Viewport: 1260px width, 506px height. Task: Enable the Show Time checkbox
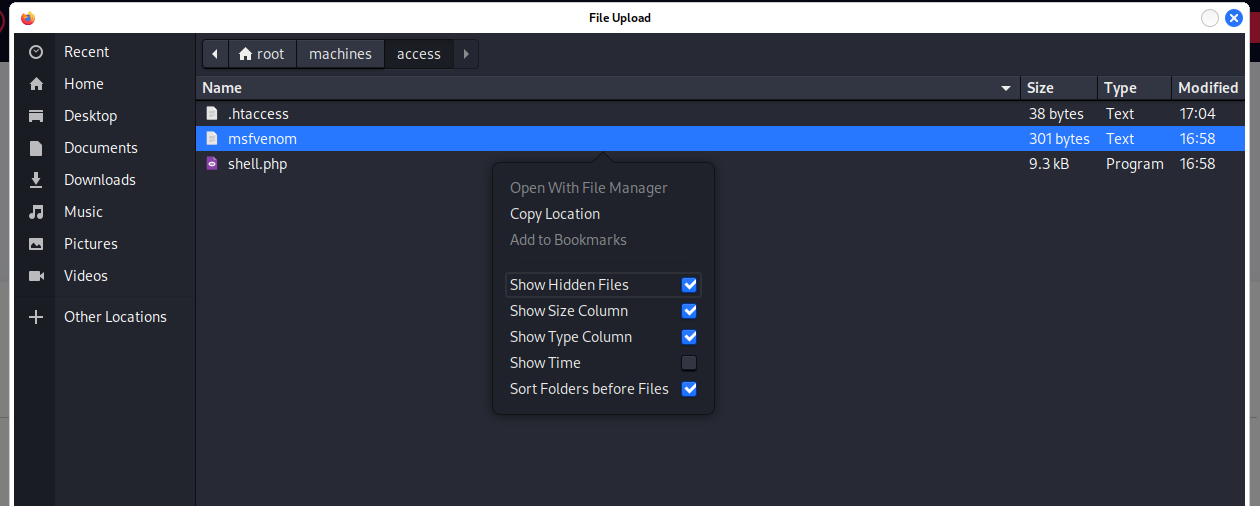(689, 363)
